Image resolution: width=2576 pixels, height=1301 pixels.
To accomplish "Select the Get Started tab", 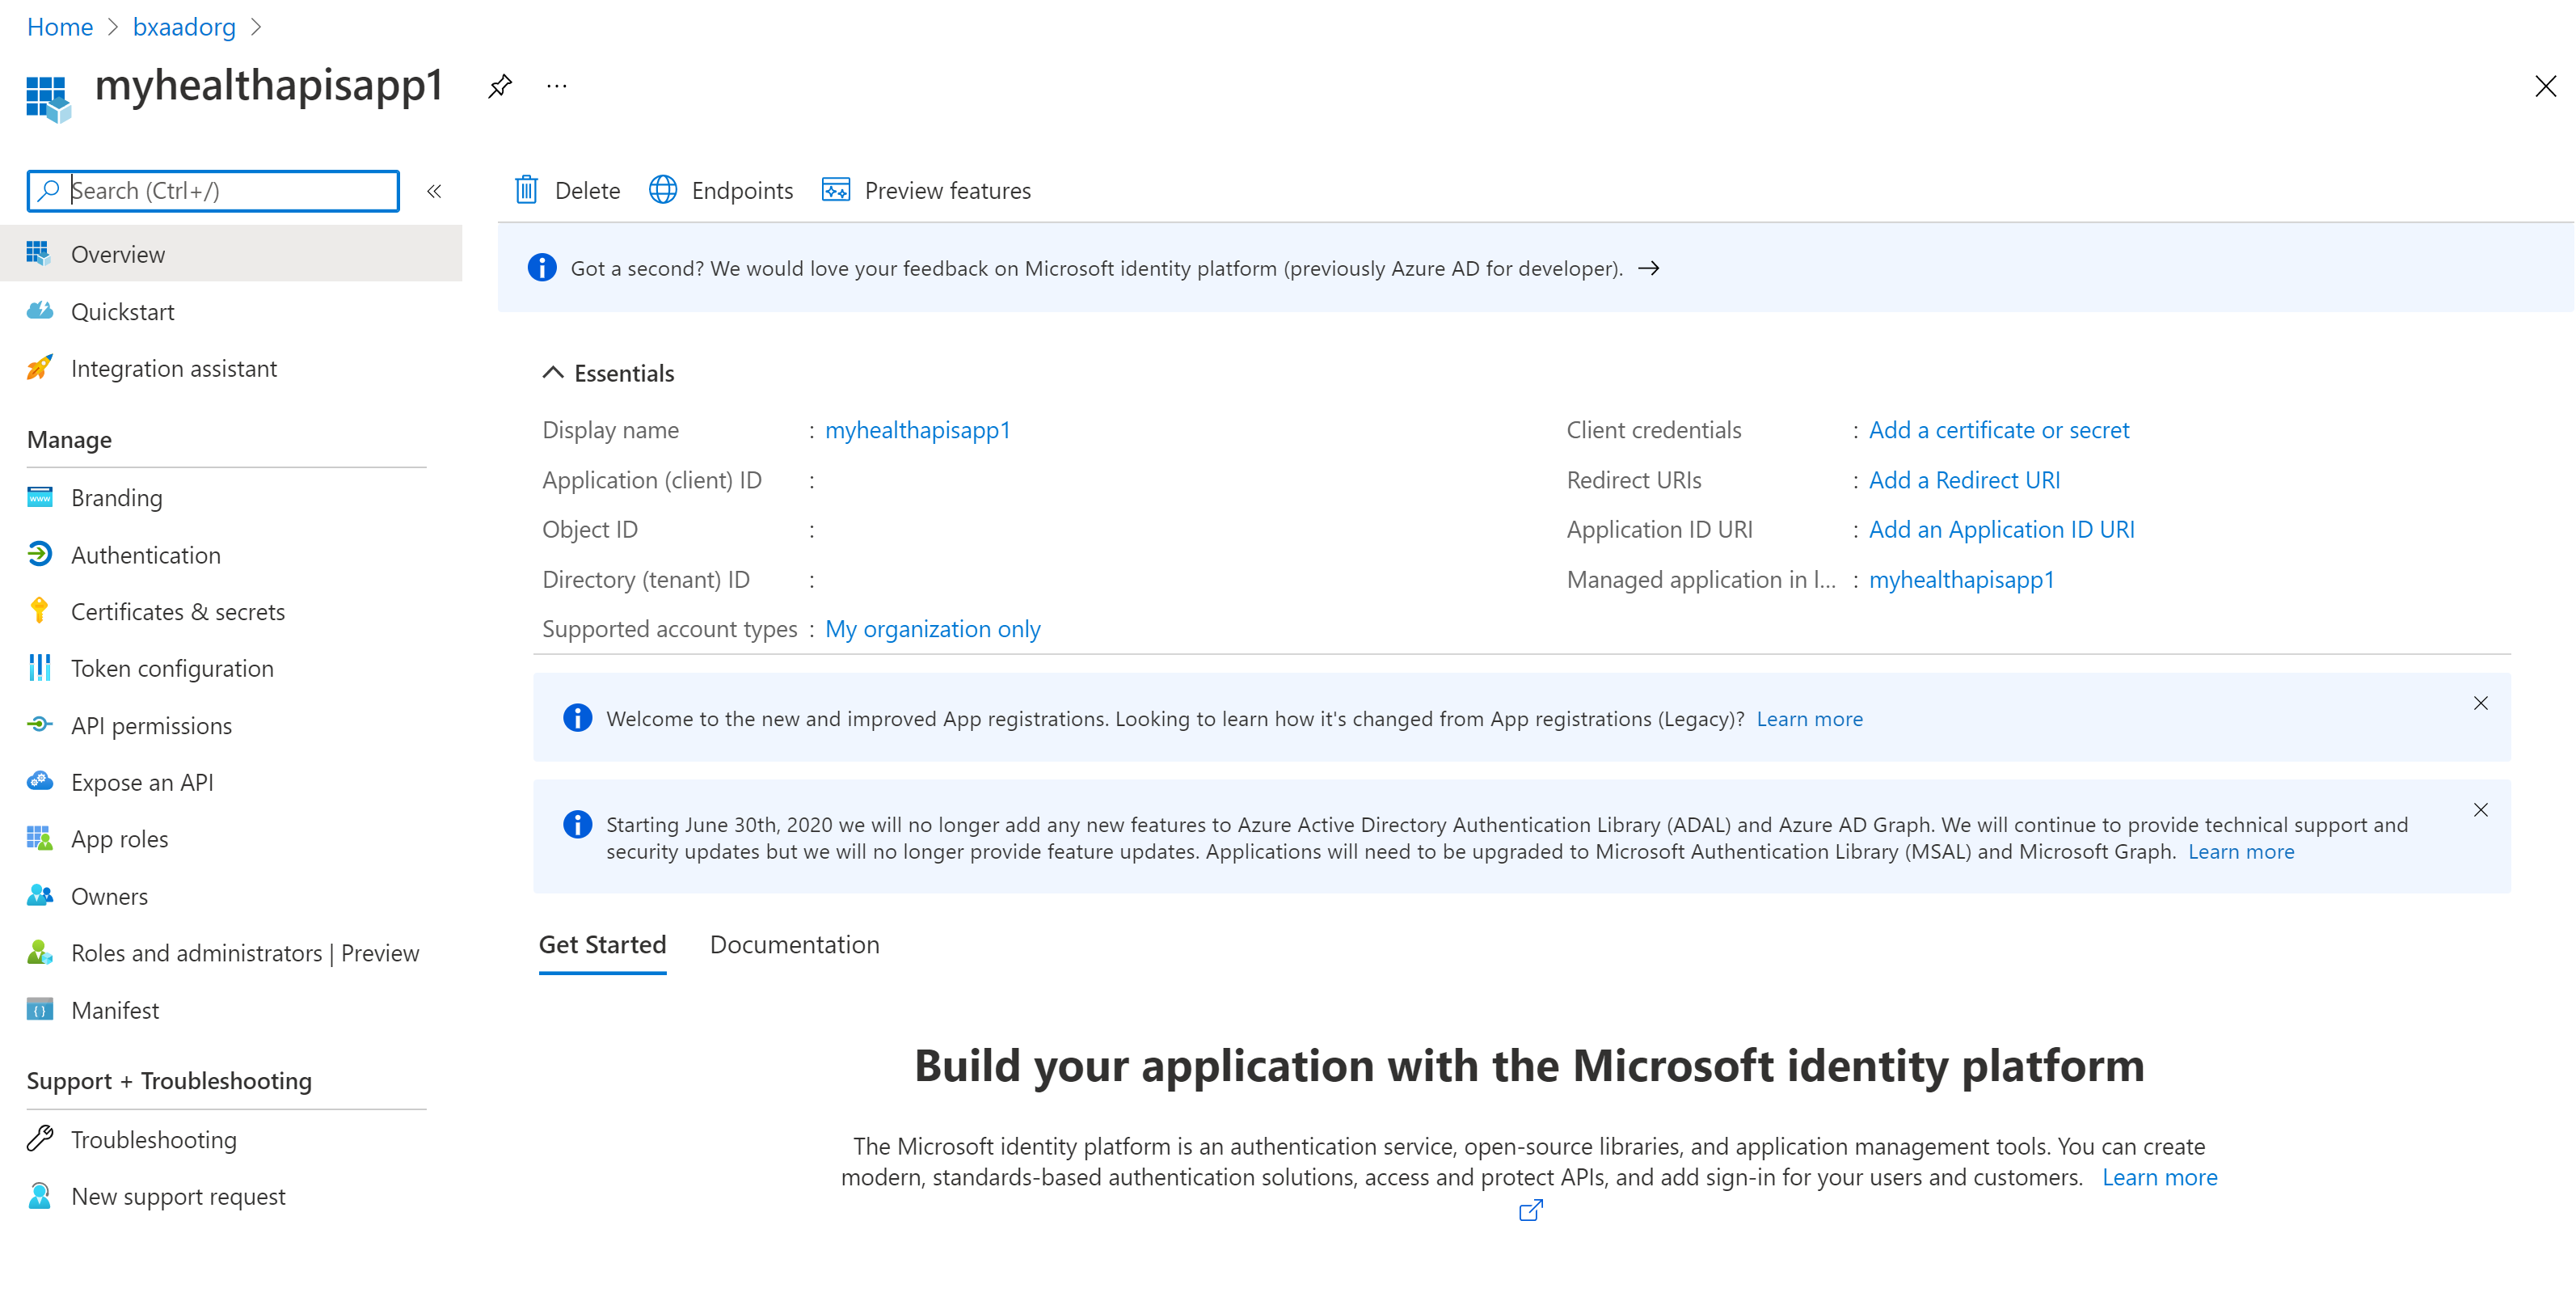I will coord(602,944).
